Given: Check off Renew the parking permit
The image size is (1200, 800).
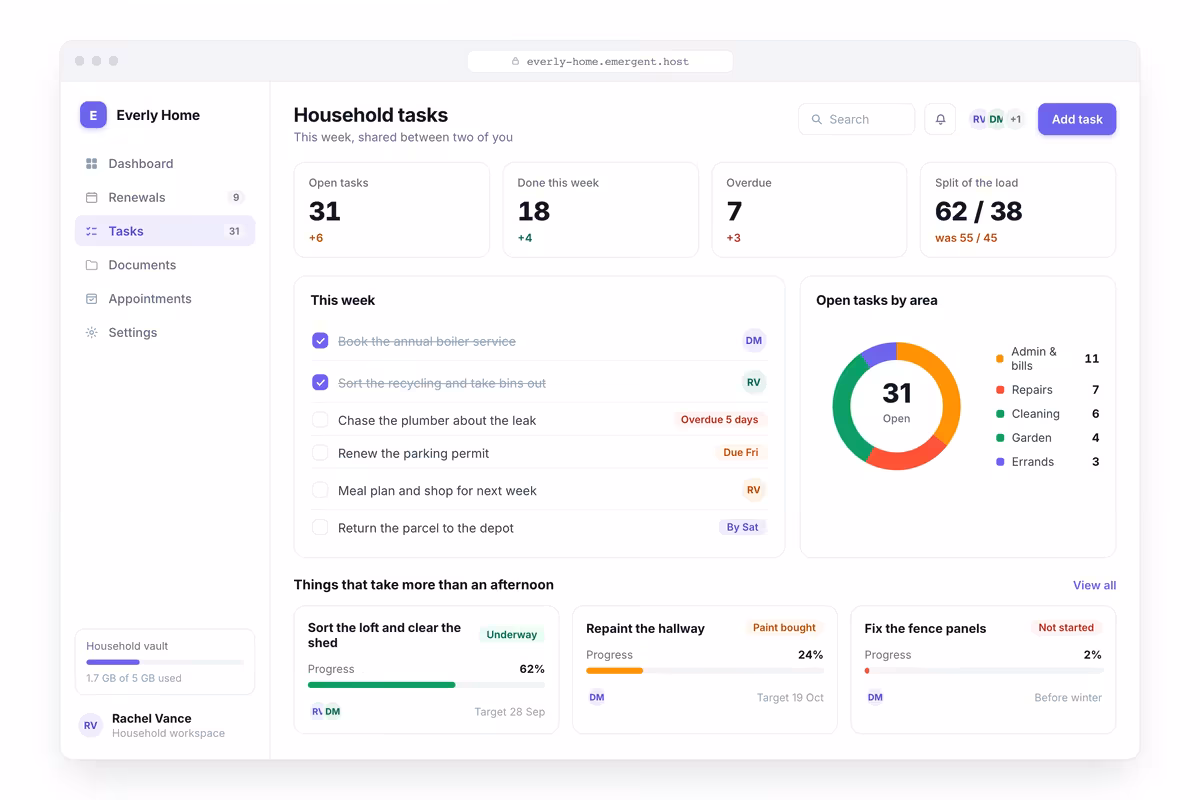Looking at the screenshot, I should click(x=320, y=453).
